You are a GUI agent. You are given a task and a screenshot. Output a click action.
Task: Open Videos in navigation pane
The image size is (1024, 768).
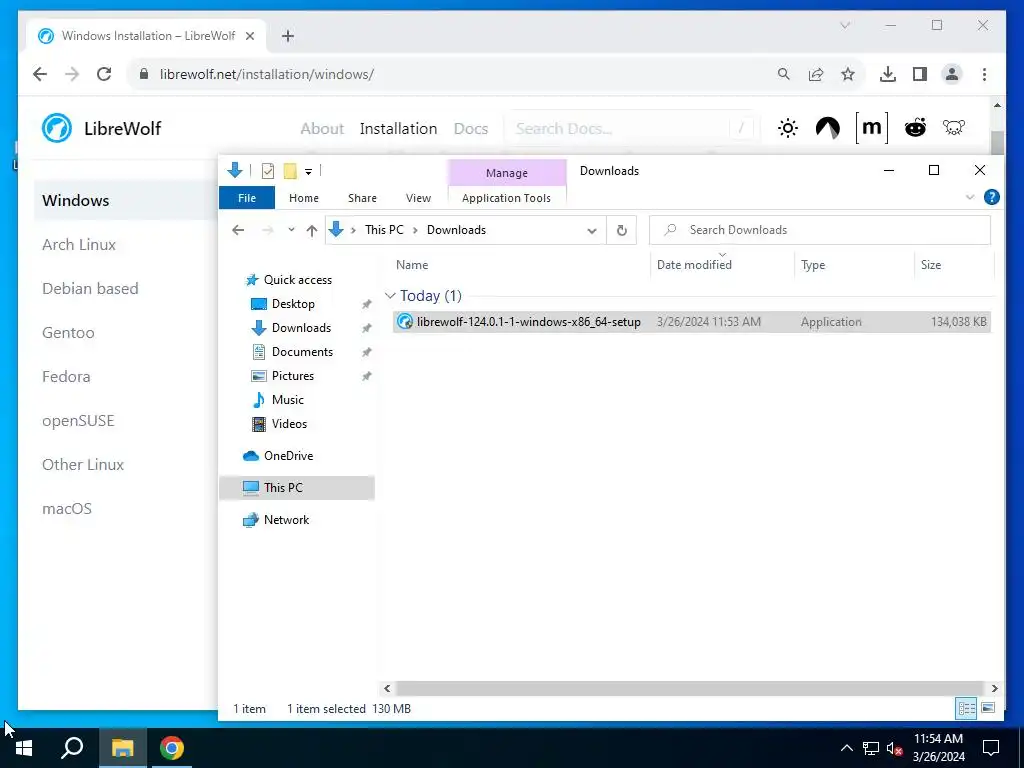289,424
